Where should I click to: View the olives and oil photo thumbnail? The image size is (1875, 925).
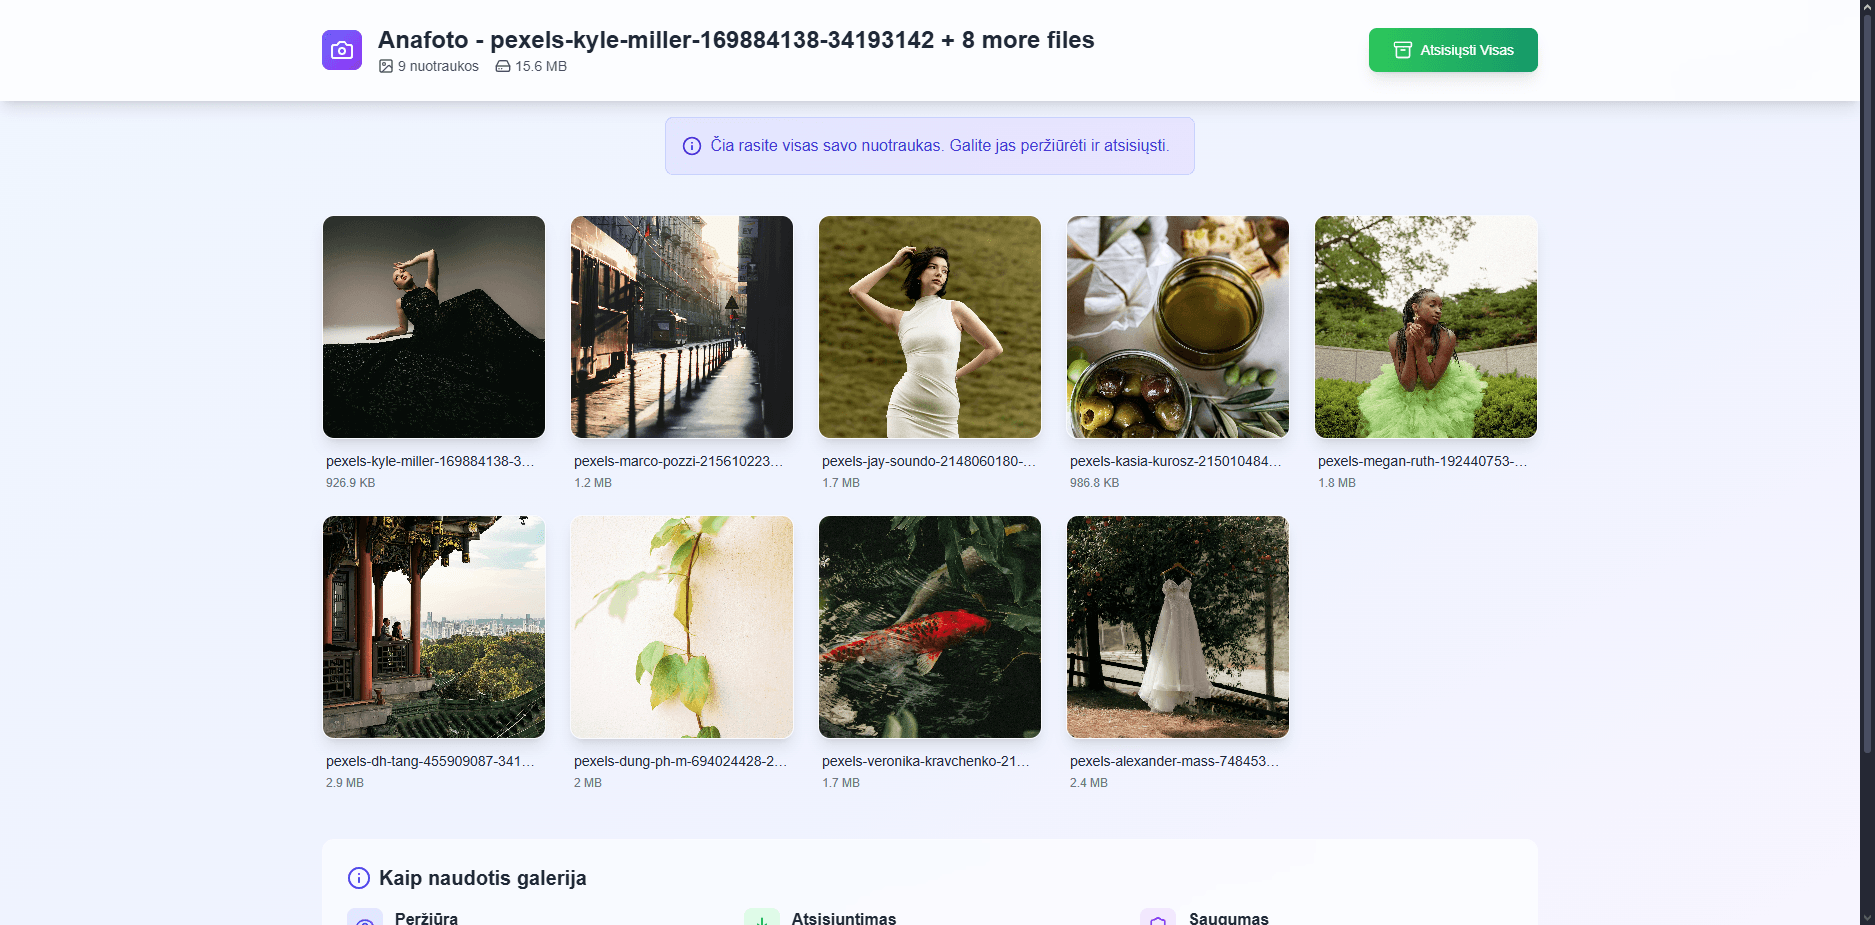(1177, 327)
